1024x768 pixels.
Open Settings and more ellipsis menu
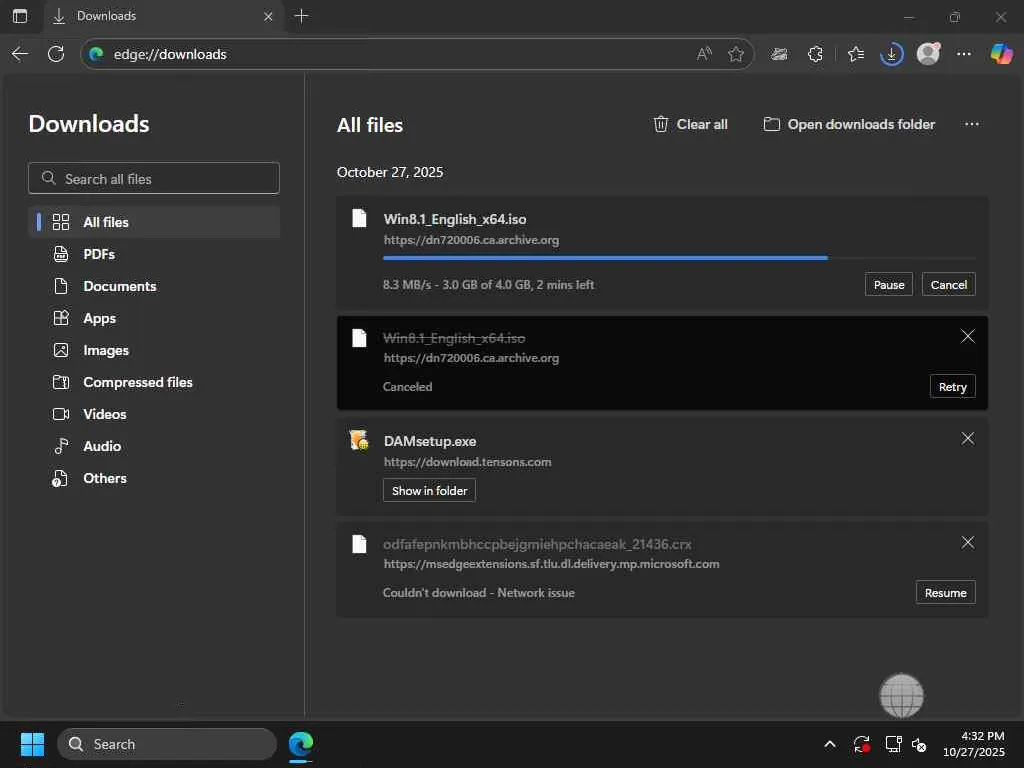(964, 54)
